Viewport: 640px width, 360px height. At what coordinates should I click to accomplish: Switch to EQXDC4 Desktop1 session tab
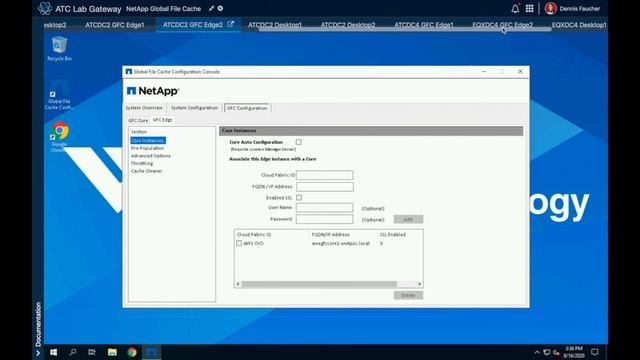pos(579,25)
